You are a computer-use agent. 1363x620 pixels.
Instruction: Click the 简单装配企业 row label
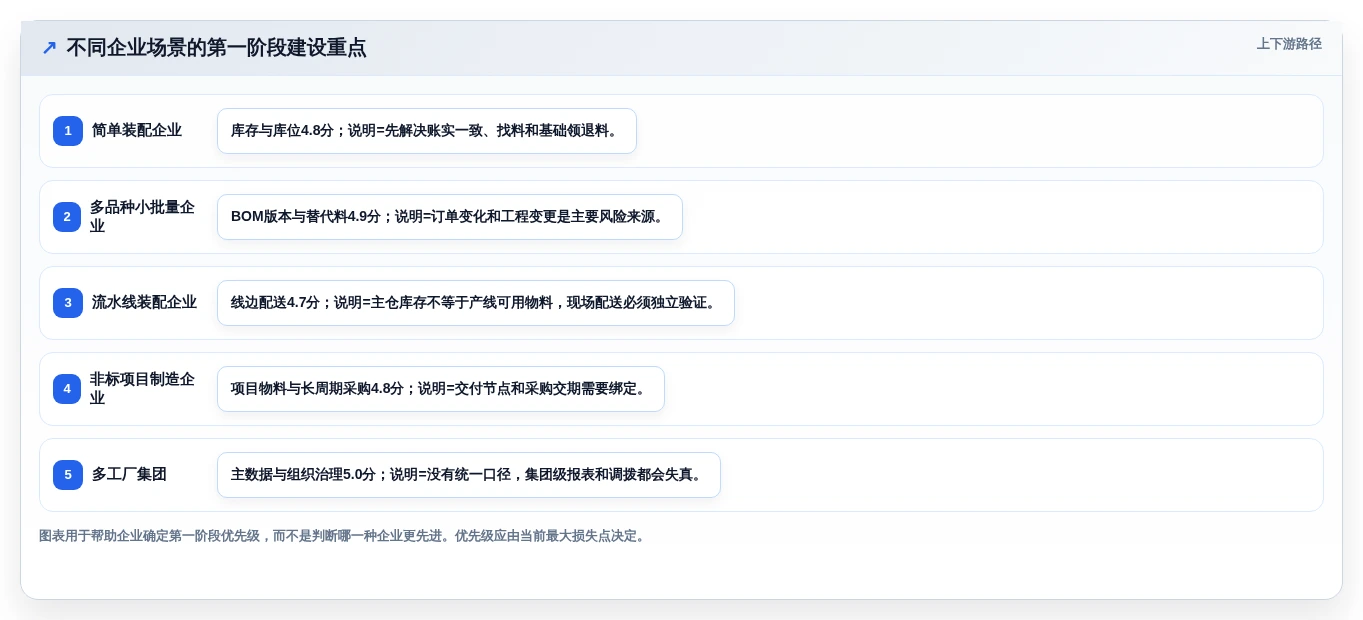137,131
